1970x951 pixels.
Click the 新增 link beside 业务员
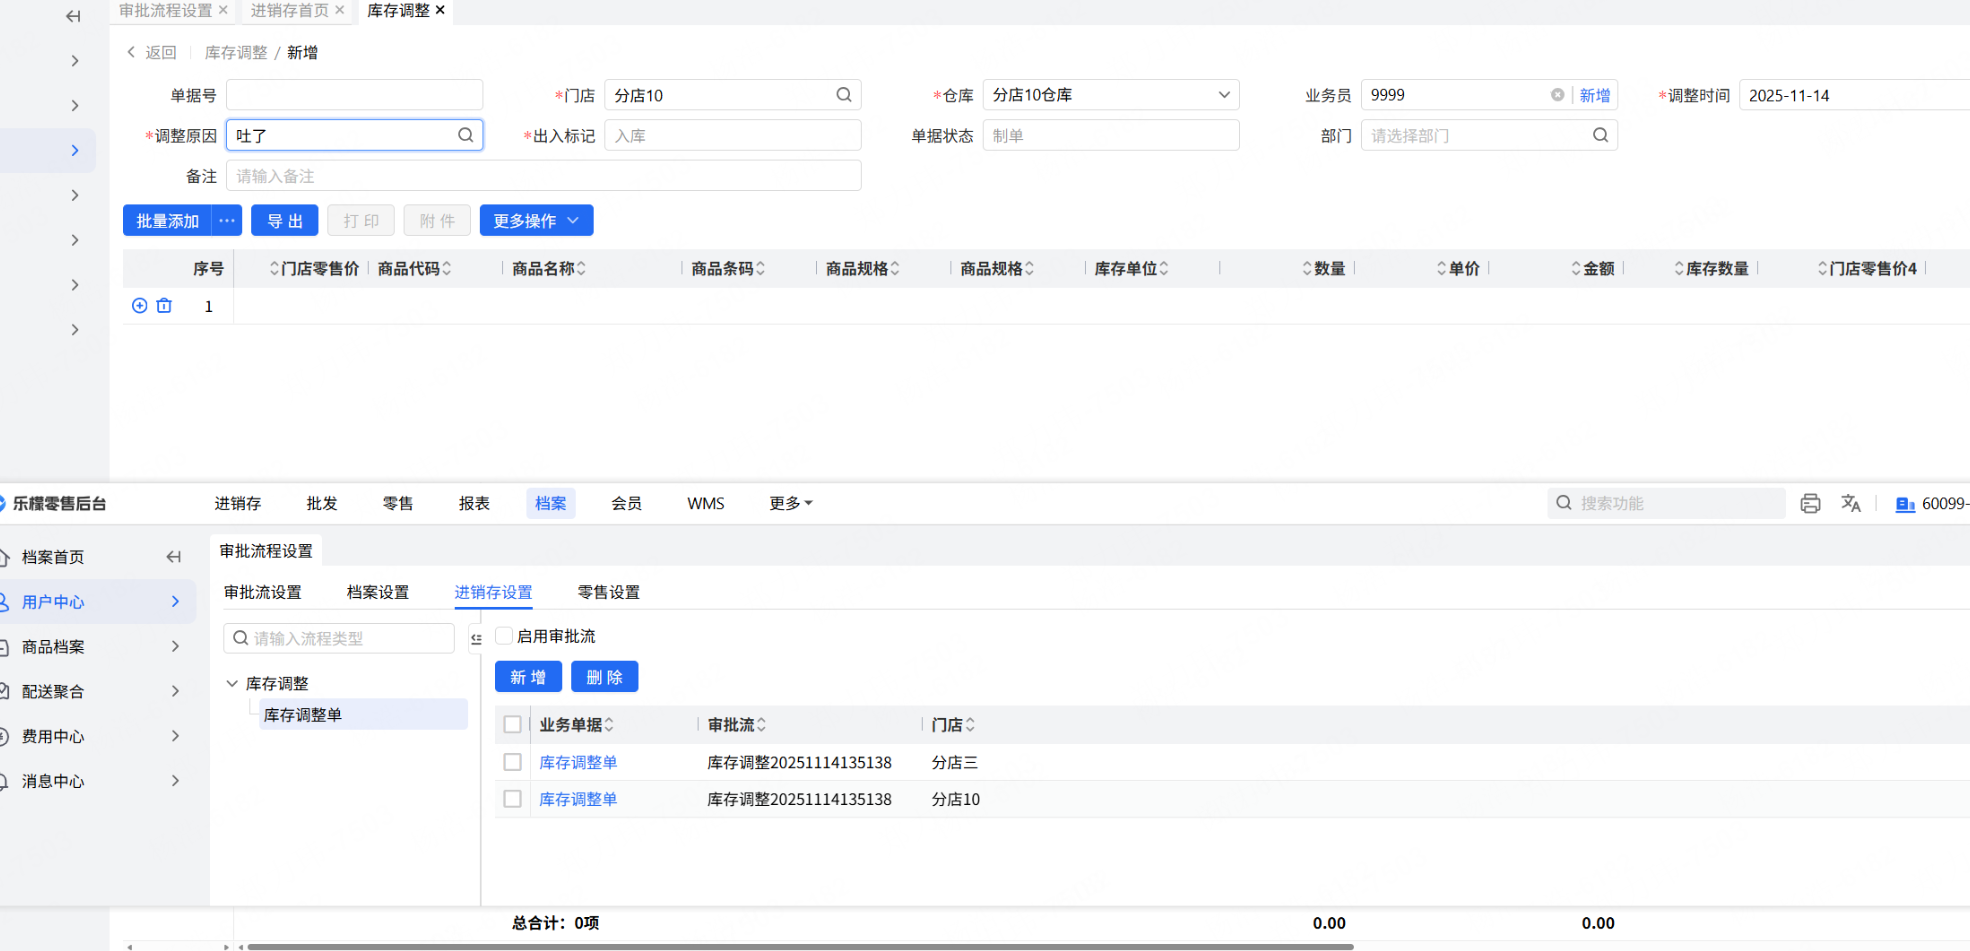1595,95
